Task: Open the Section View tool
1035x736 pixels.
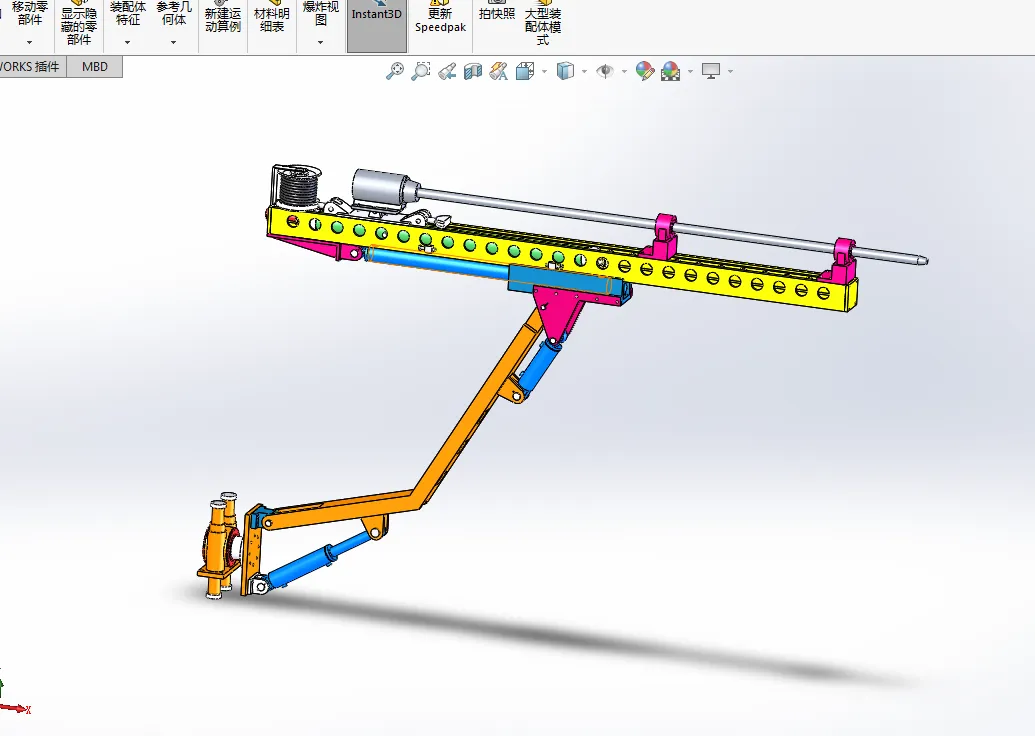Action: tap(473, 71)
